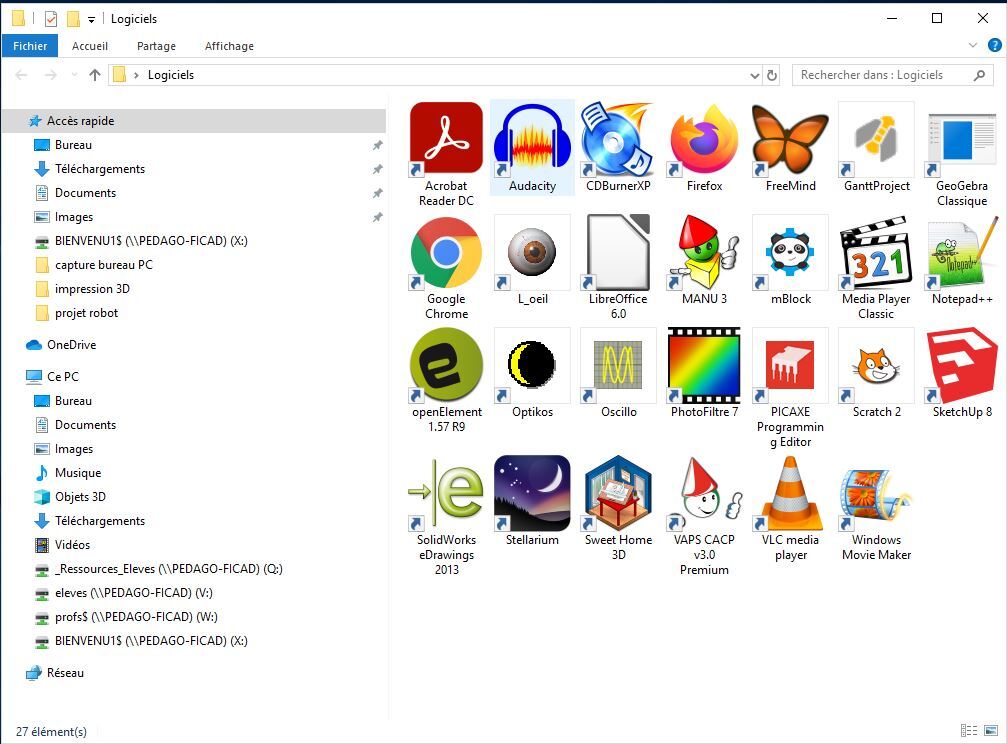Viewport: 1007px width, 744px height.
Task: Select the openElement 1.57 R9 icon
Action: [446, 366]
